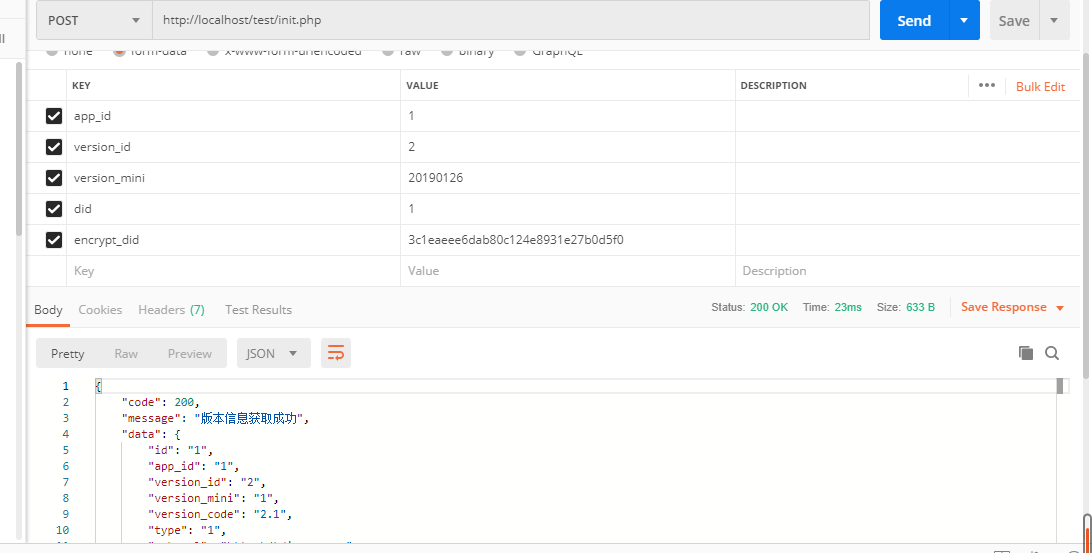Open the Send options dropdown arrow
The width and height of the screenshot is (1092, 553).
(965, 20)
